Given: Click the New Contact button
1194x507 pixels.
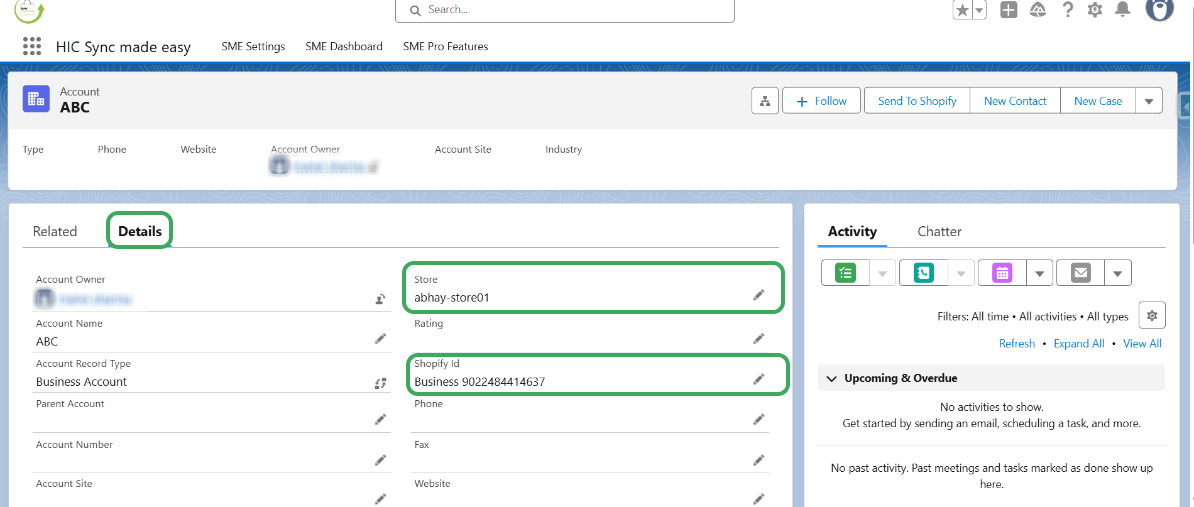Looking at the screenshot, I should [x=1015, y=100].
